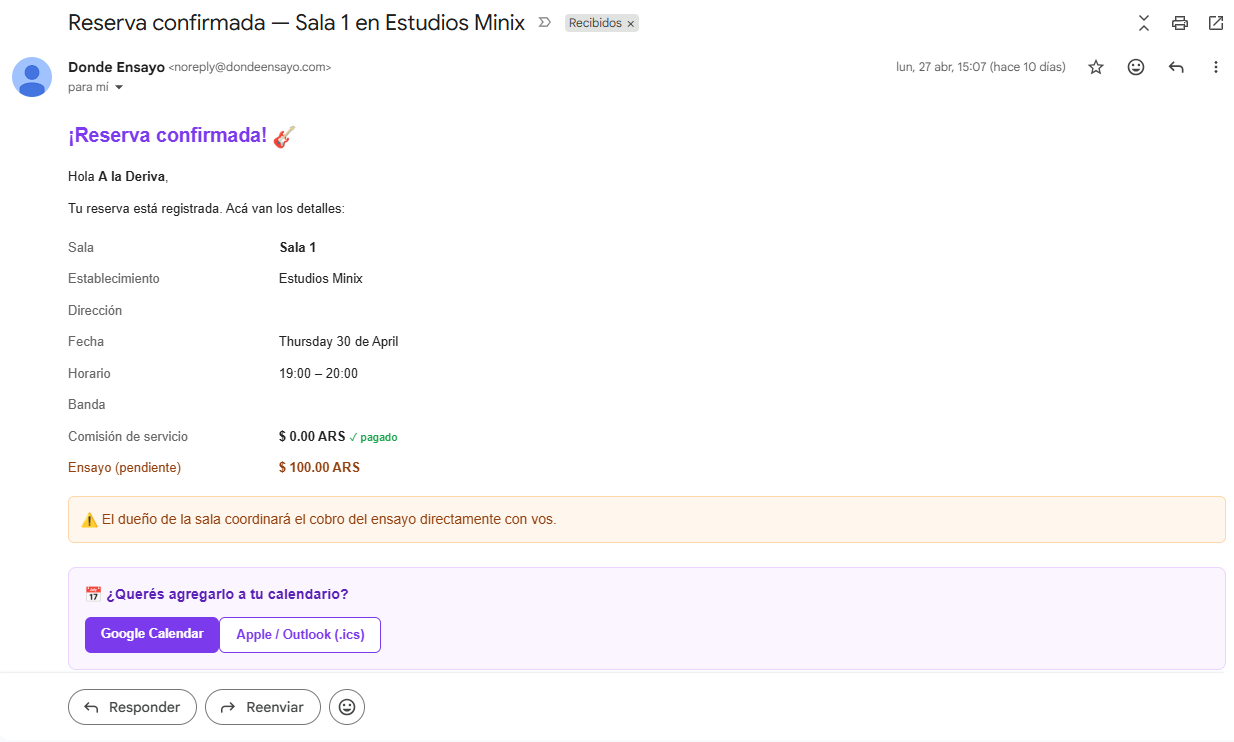
Task: Click the '$ 0.00 ARS' commission amount
Action: [312, 436]
